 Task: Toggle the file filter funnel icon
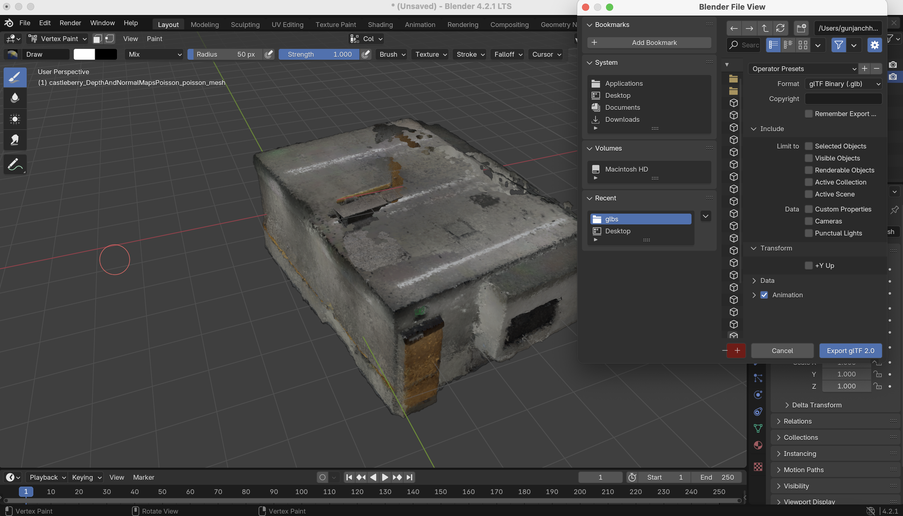tap(838, 45)
